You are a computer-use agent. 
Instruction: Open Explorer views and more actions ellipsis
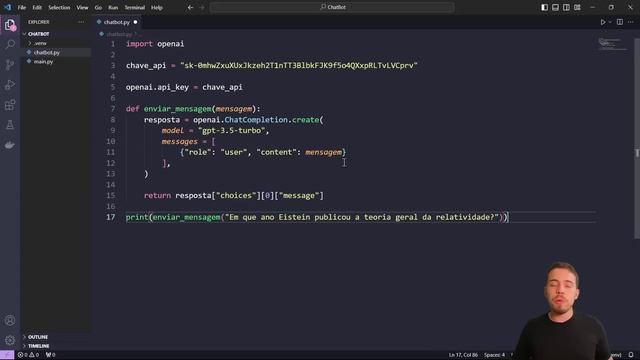81,22
